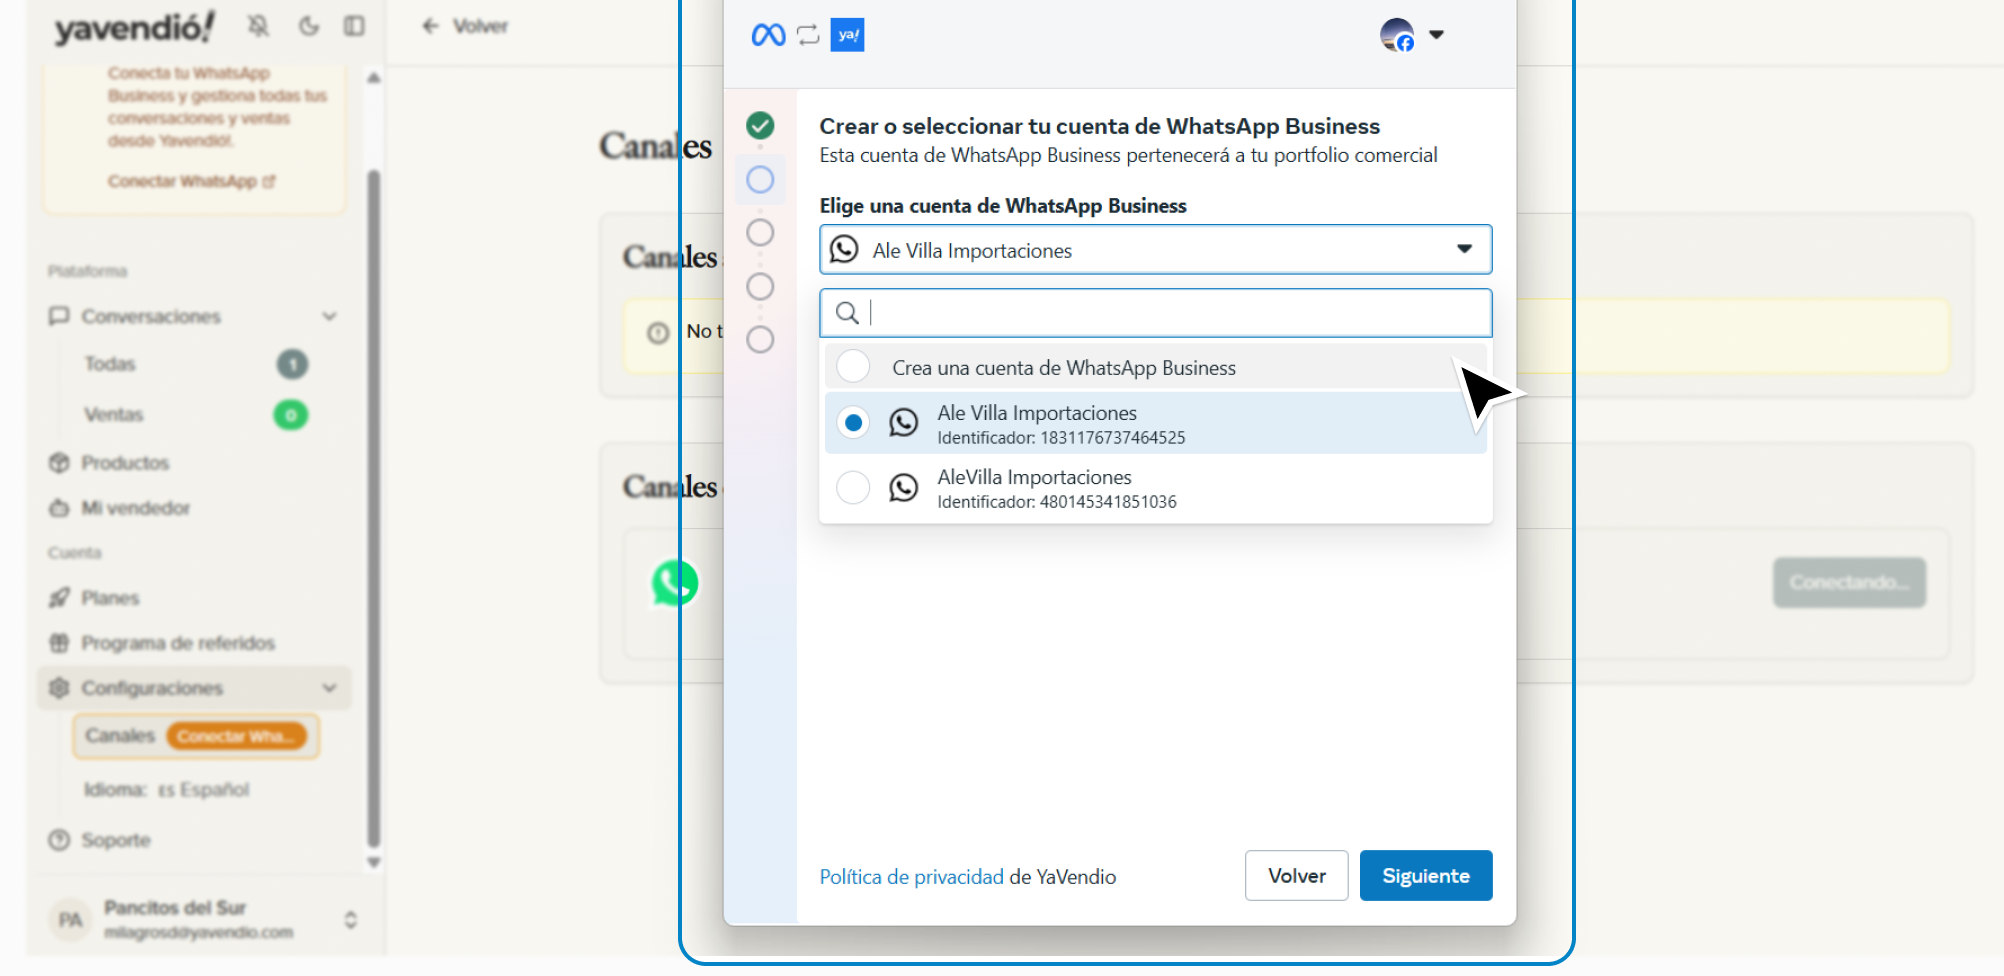The width and height of the screenshot is (2004, 976).
Task: Click the Soporte help circle icon
Action: click(x=59, y=840)
